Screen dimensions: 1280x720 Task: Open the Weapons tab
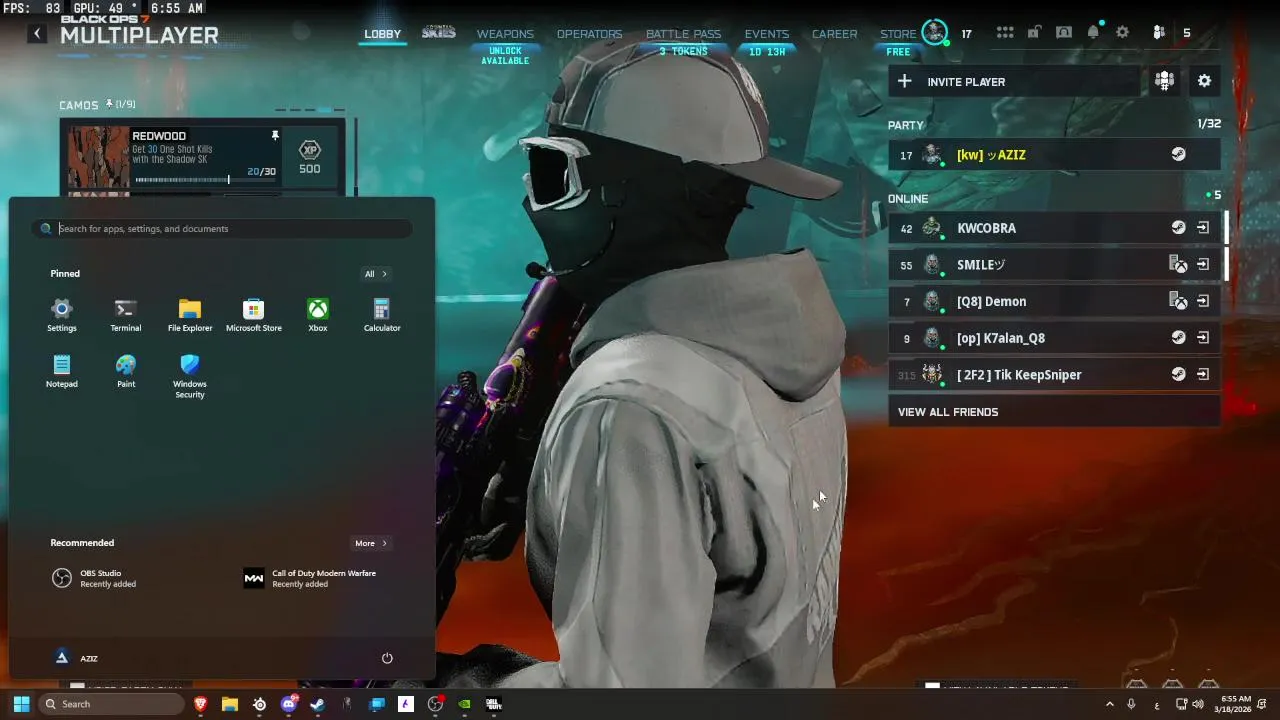pos(505,34)
